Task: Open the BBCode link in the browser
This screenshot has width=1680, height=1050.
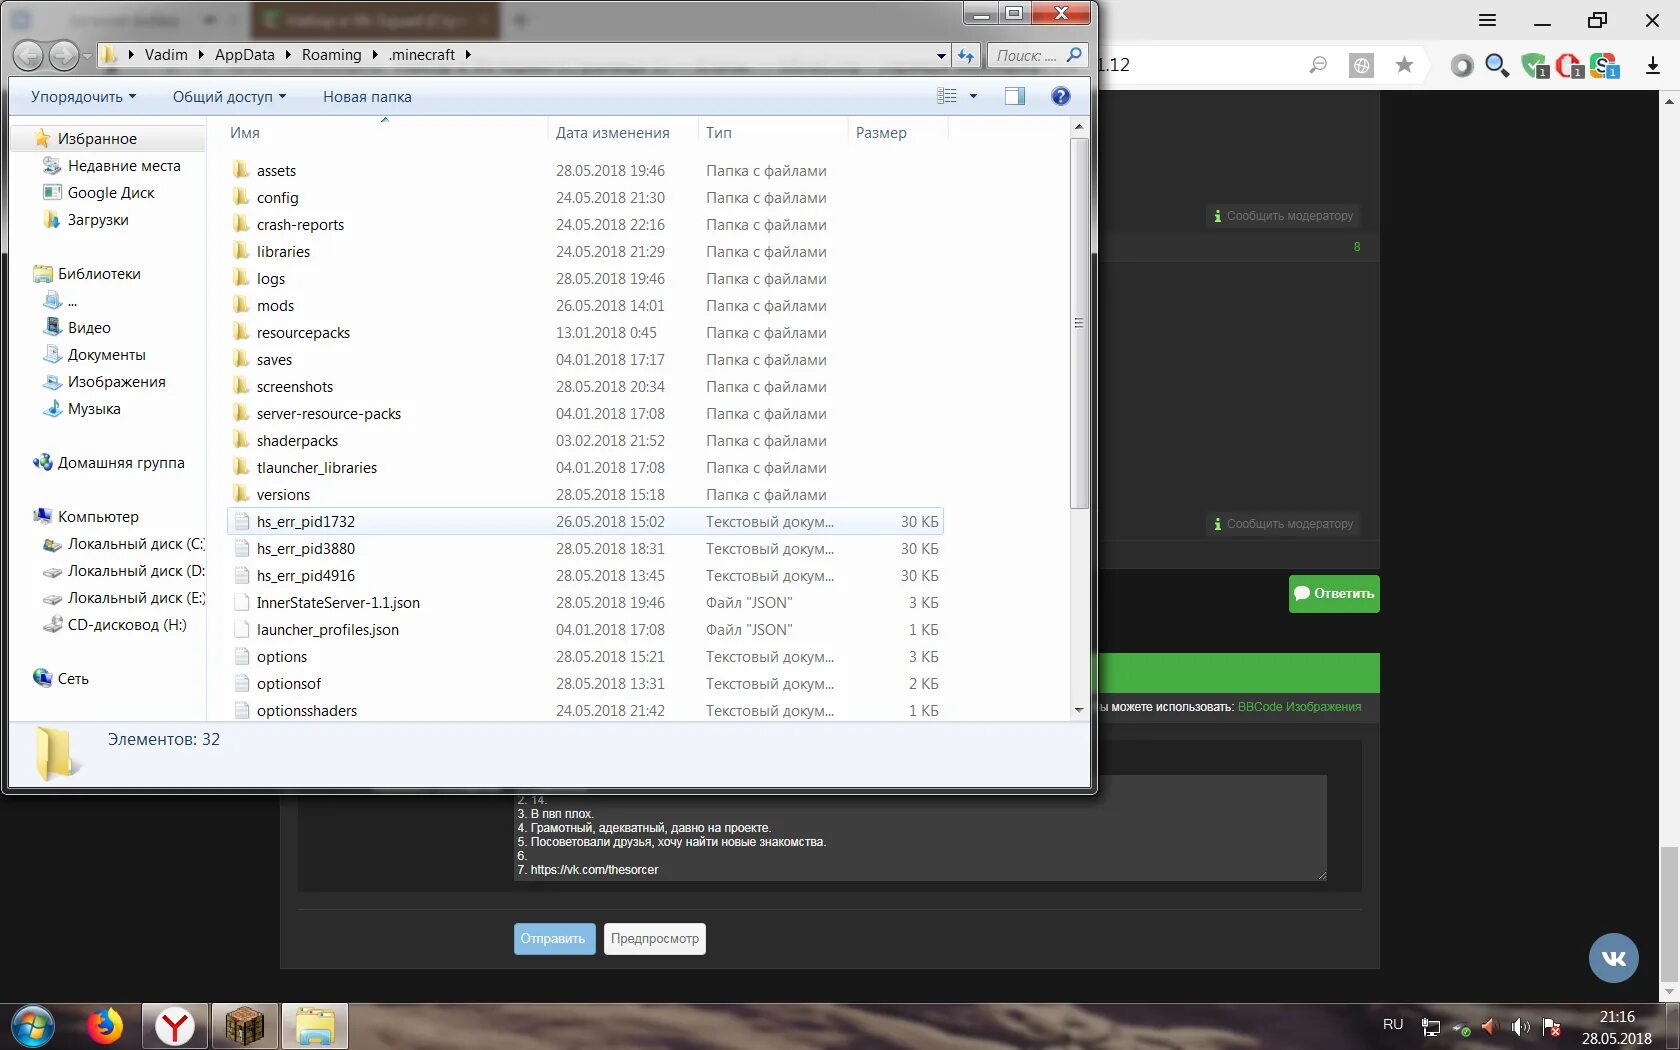Action: (x=1260, y=707)
